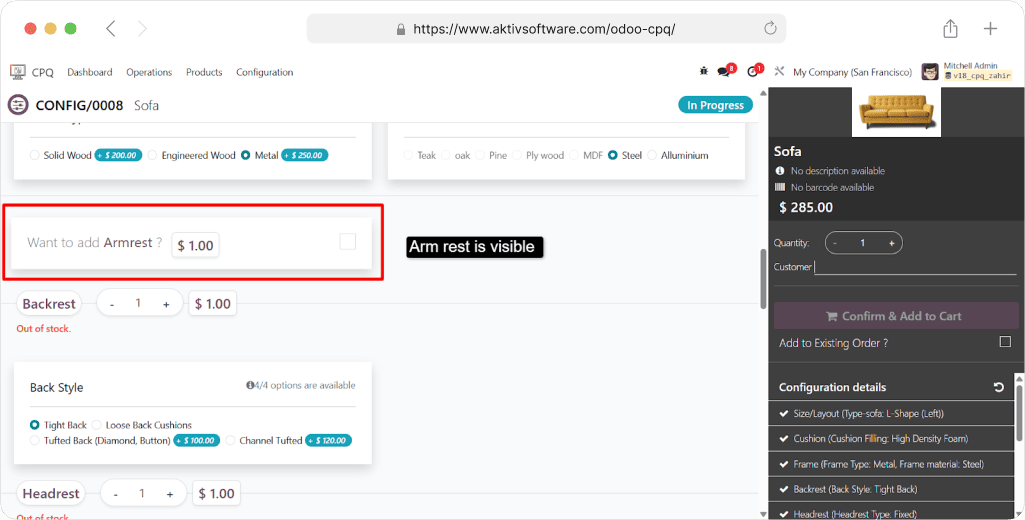Enable the Want to add Armrest checkbox

pos(347,241)
